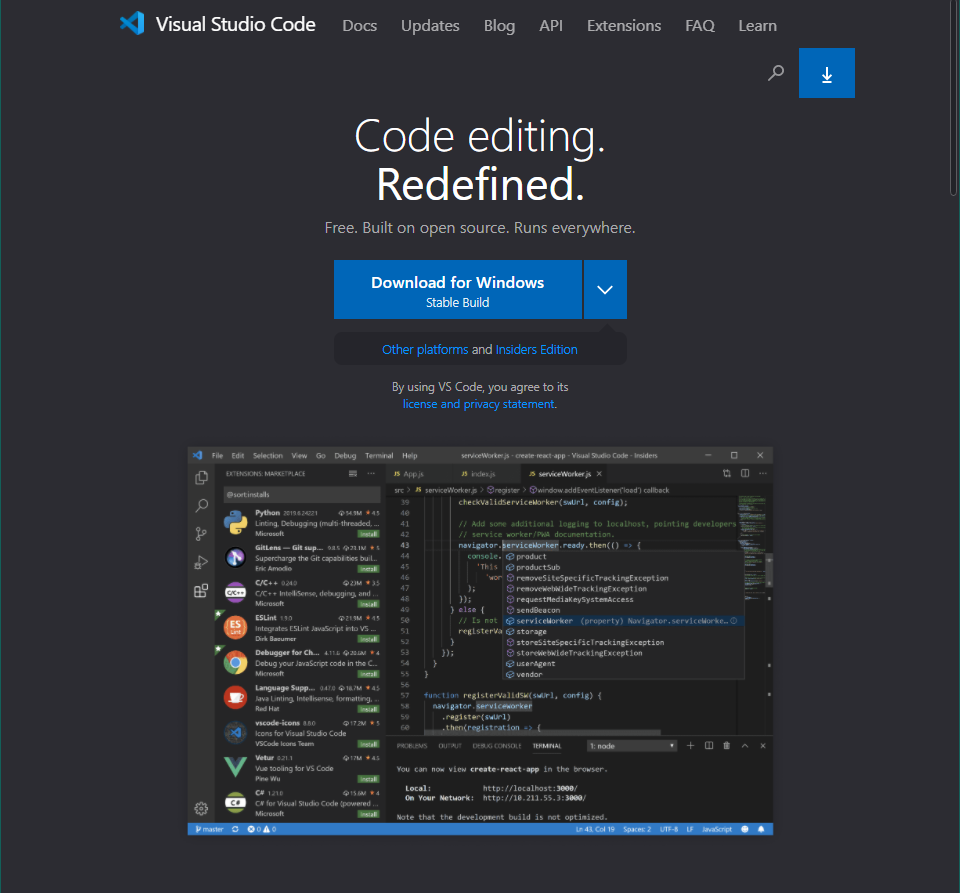Click Download for Windows Stable Build

[457, 290]
